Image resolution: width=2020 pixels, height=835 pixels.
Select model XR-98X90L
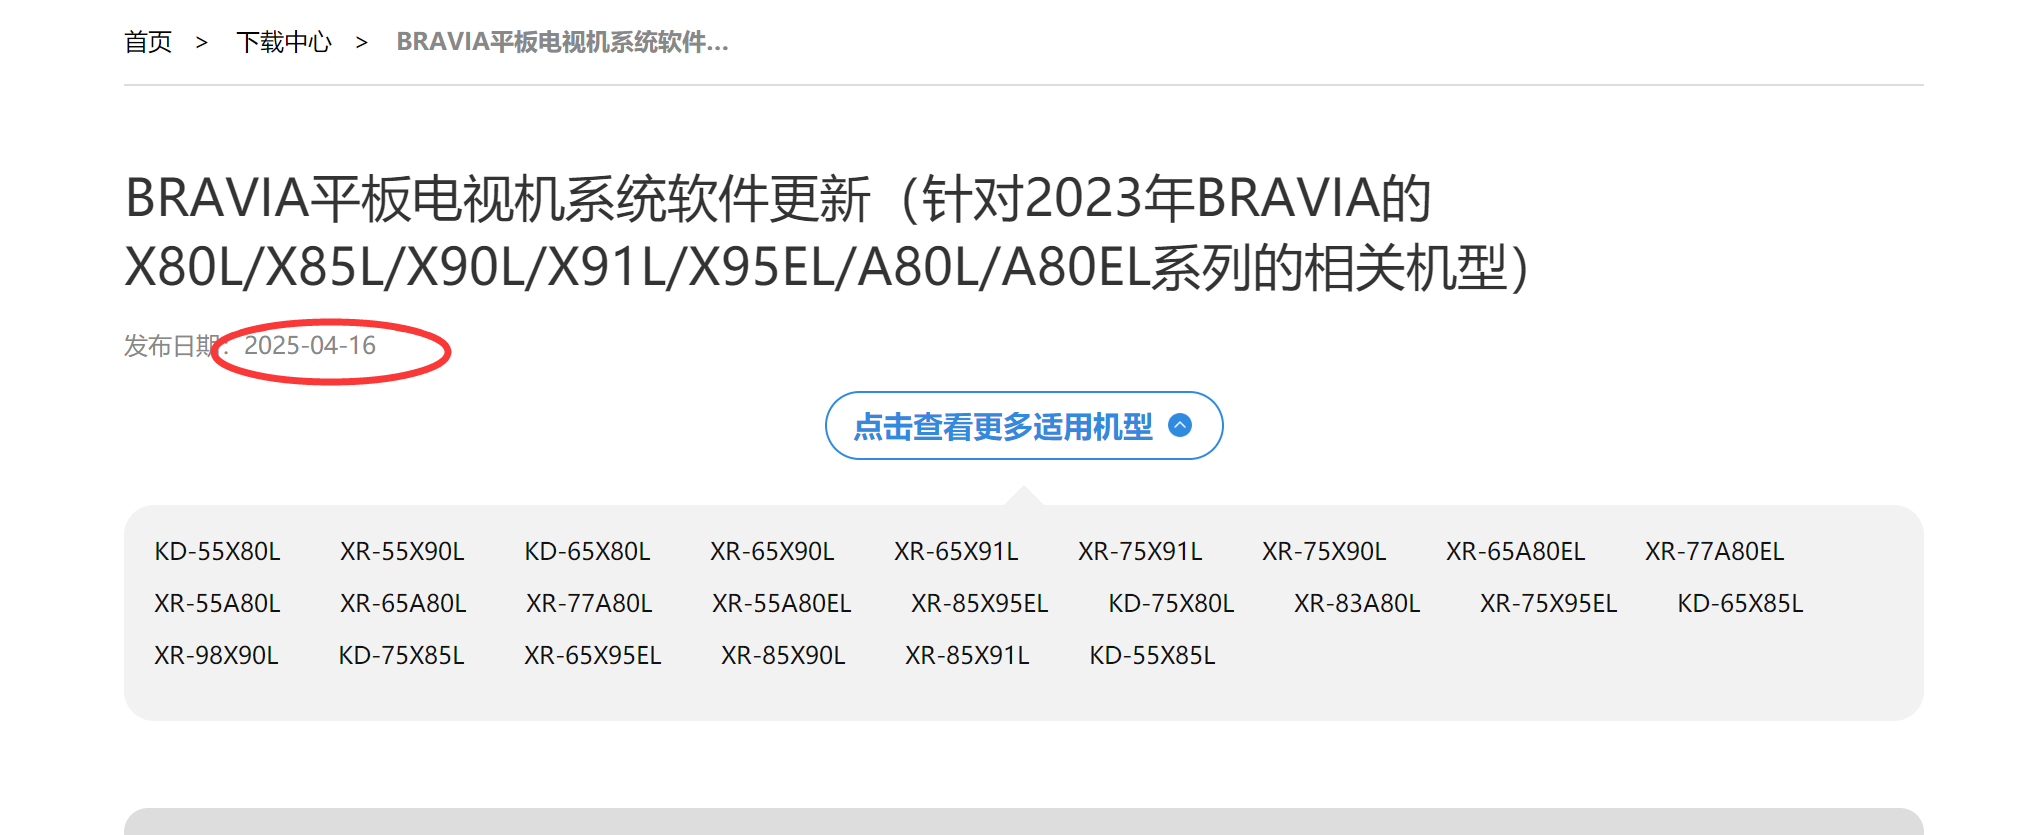tap(216, 656)
